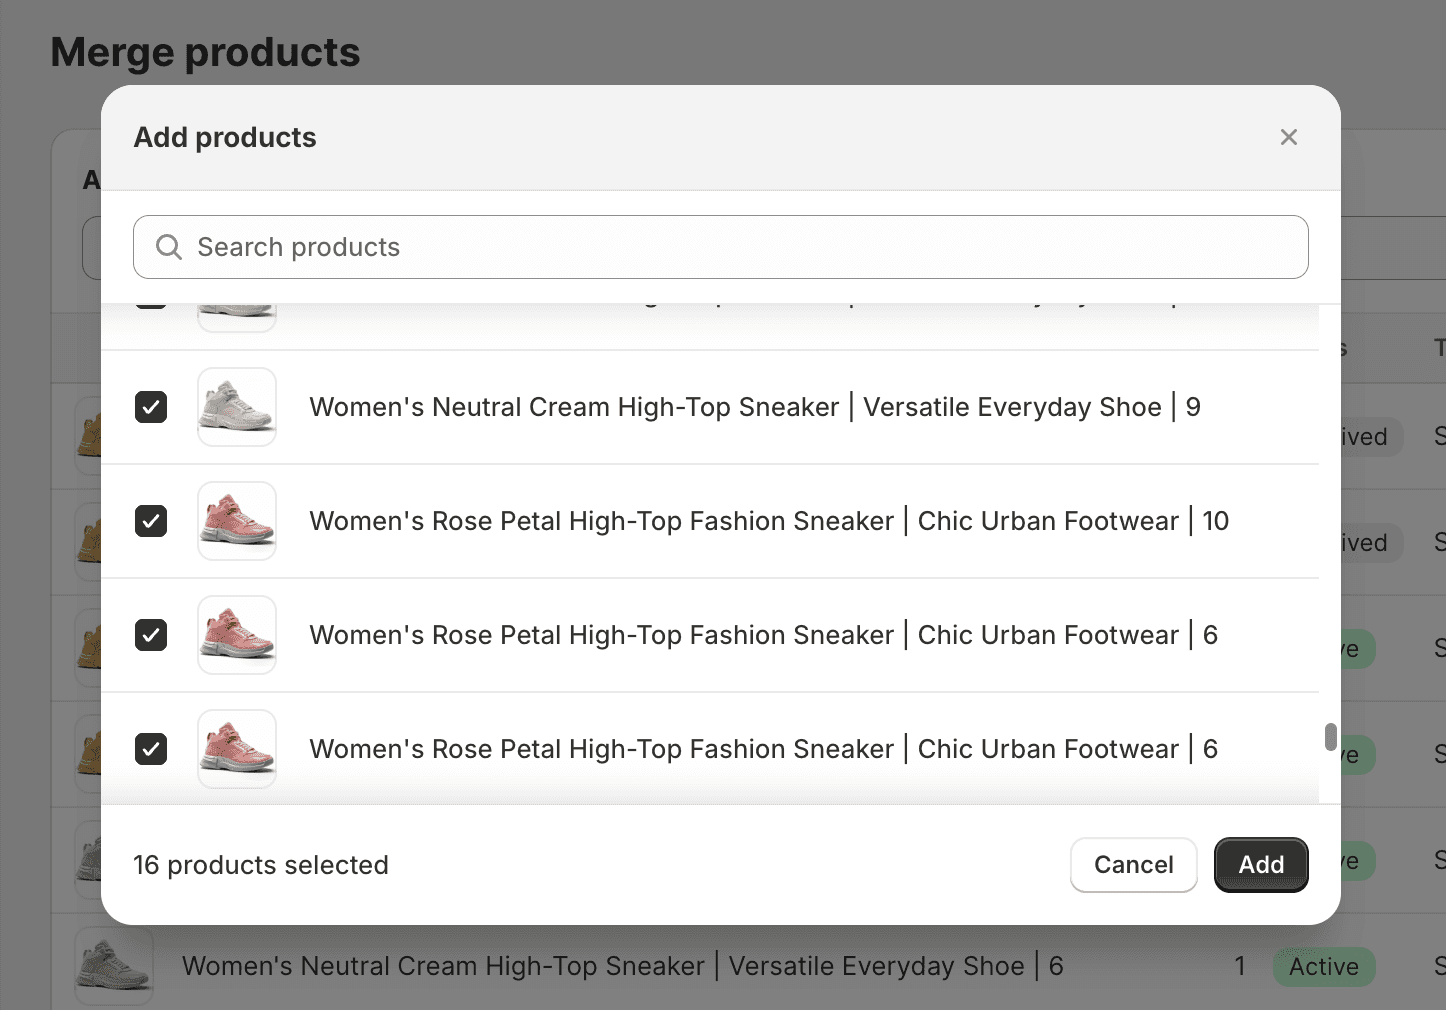1446x1010 pixels.
Task: Uncheck the bottom Rose Petal Sneaker size 6
Action: pos(151,749)
